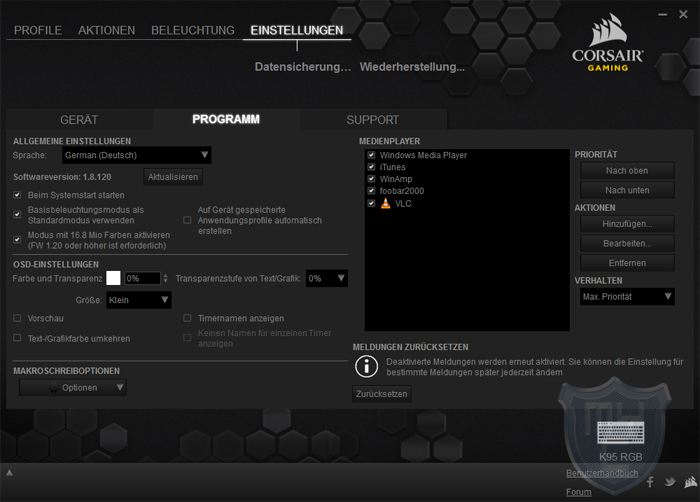Click the Corsair sails icon in footer
This screenshot has width=700, height=502.
pos(687,482)
